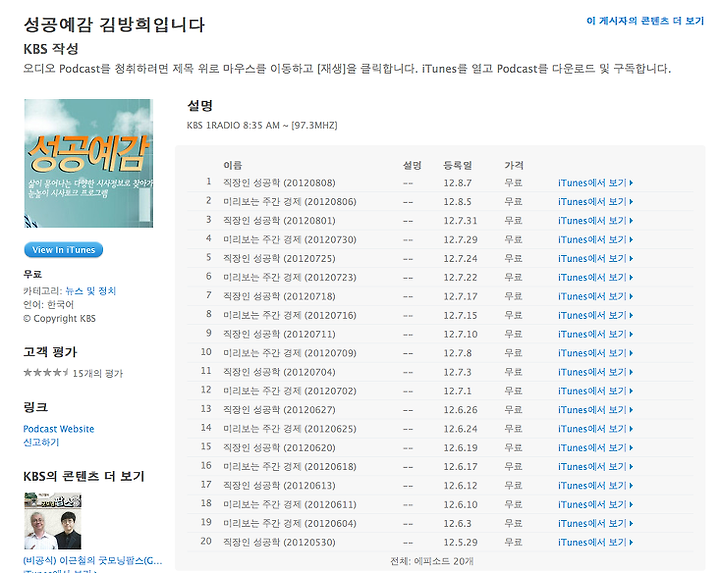View 미리보는 주간 경제 (20120604) in iTunes
This screenshot has width=720, height=573.
pos(596,523)
